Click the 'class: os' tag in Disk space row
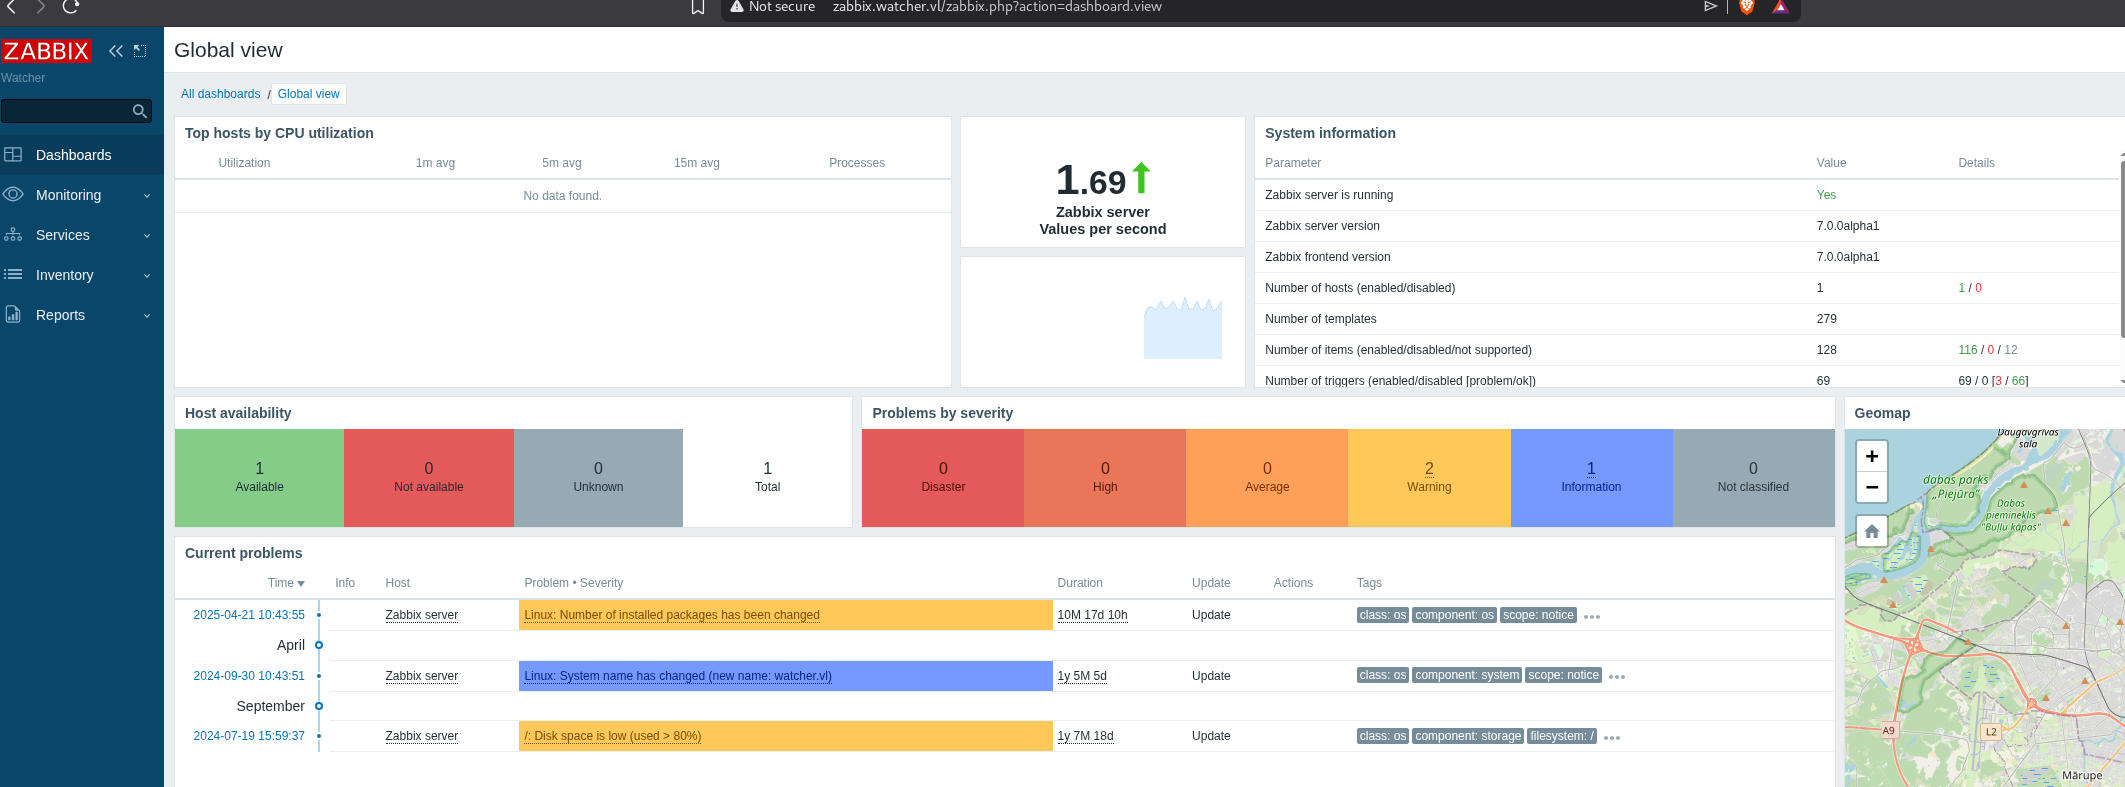The width and height of the screenshot is (2125, 787). tap(1383, 736)
